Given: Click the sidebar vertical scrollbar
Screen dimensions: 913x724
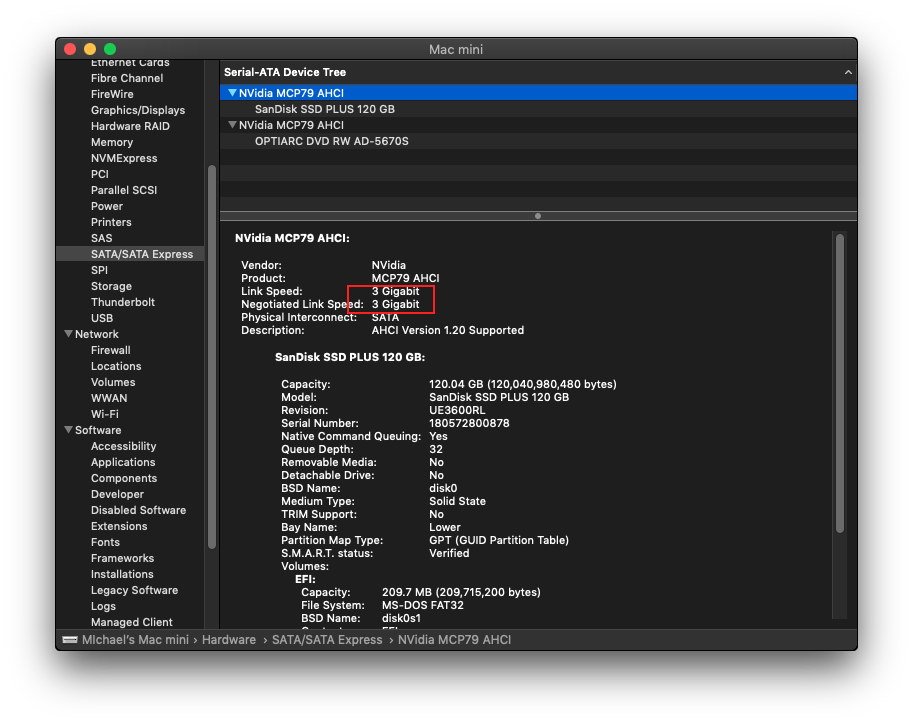Looking at the screenshot, I should click(212, 357).
